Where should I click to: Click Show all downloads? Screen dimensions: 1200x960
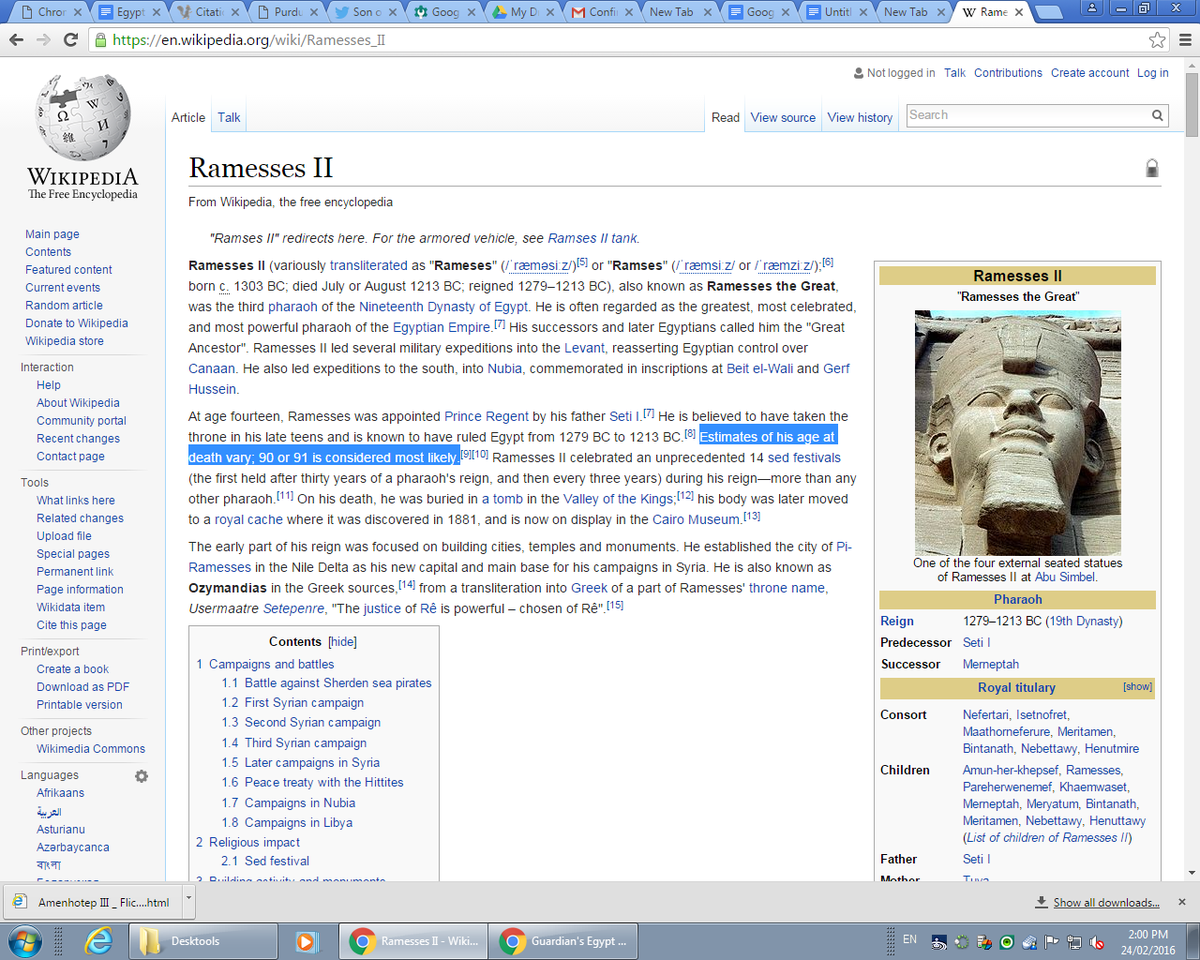(x=1105, y=902)
